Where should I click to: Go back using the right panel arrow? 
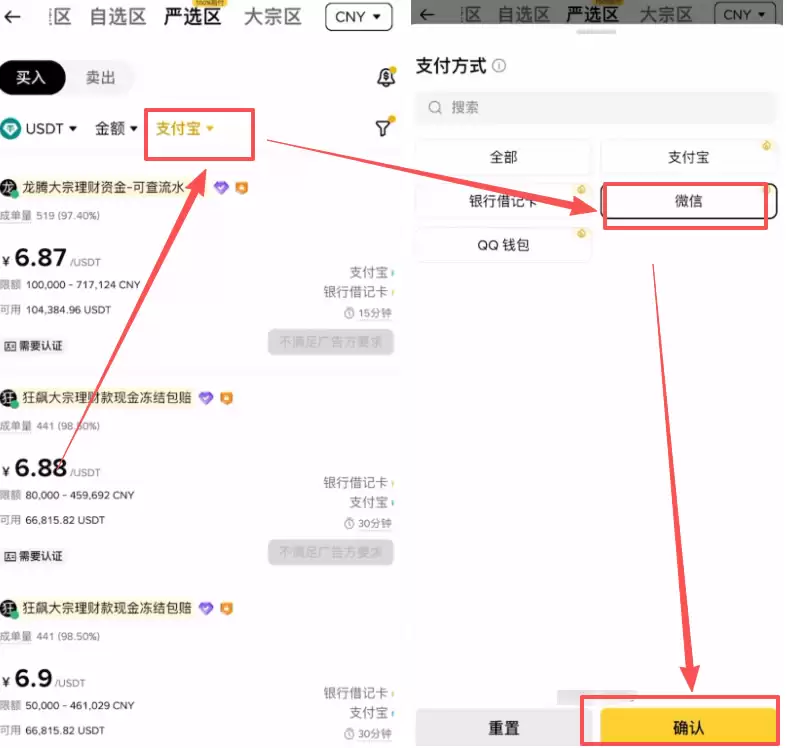(x=427, y=15)
